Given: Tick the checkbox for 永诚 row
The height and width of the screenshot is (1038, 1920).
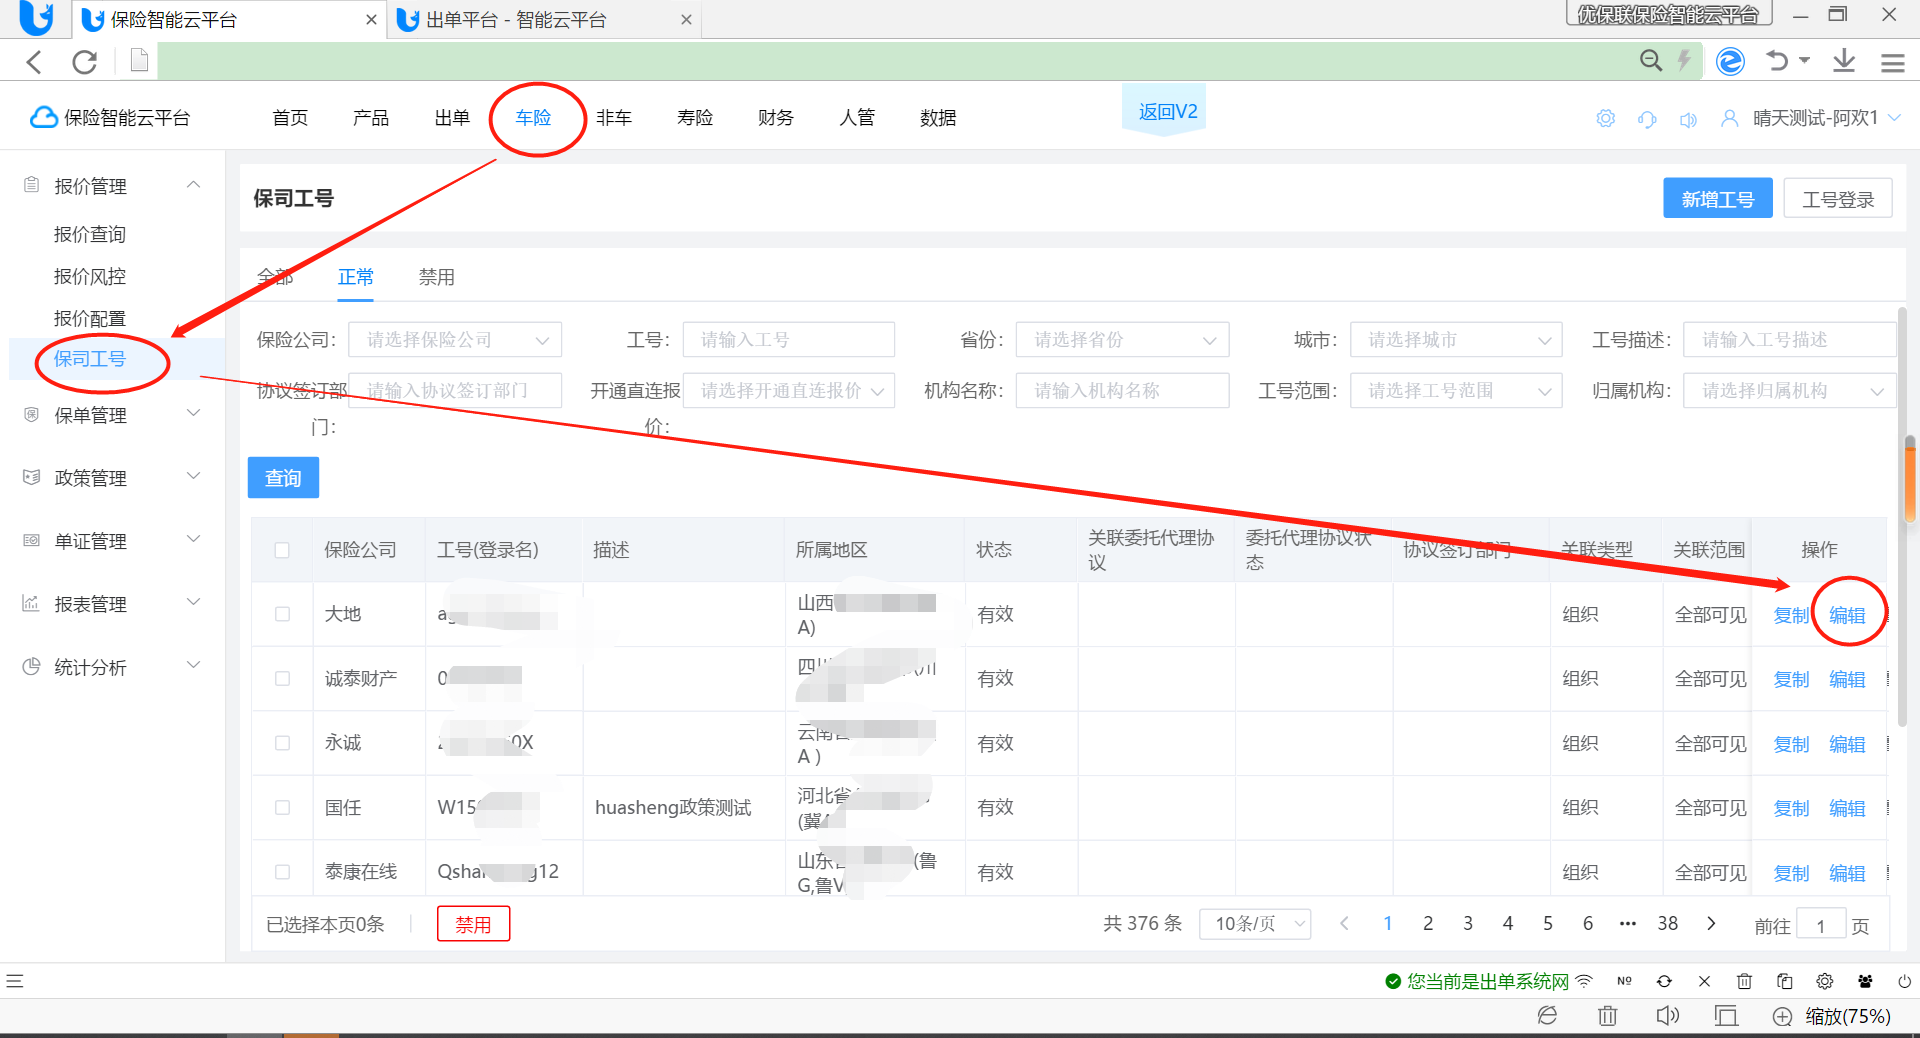Looking at the screenshot, I should tap(282, 743).
